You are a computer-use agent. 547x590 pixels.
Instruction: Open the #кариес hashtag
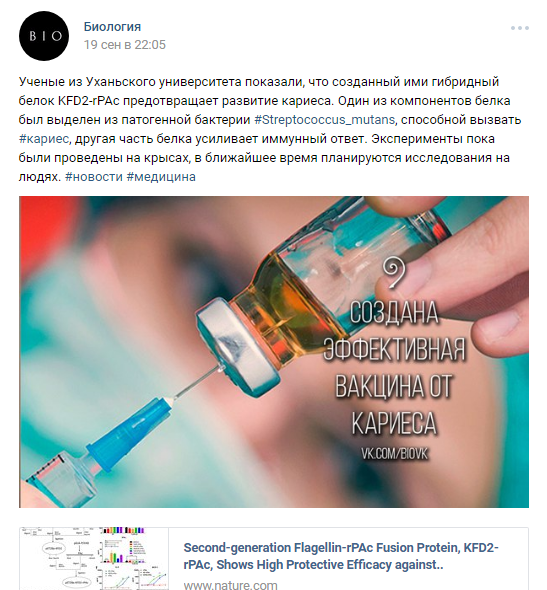pyautogui.click(x=44, y=139)
